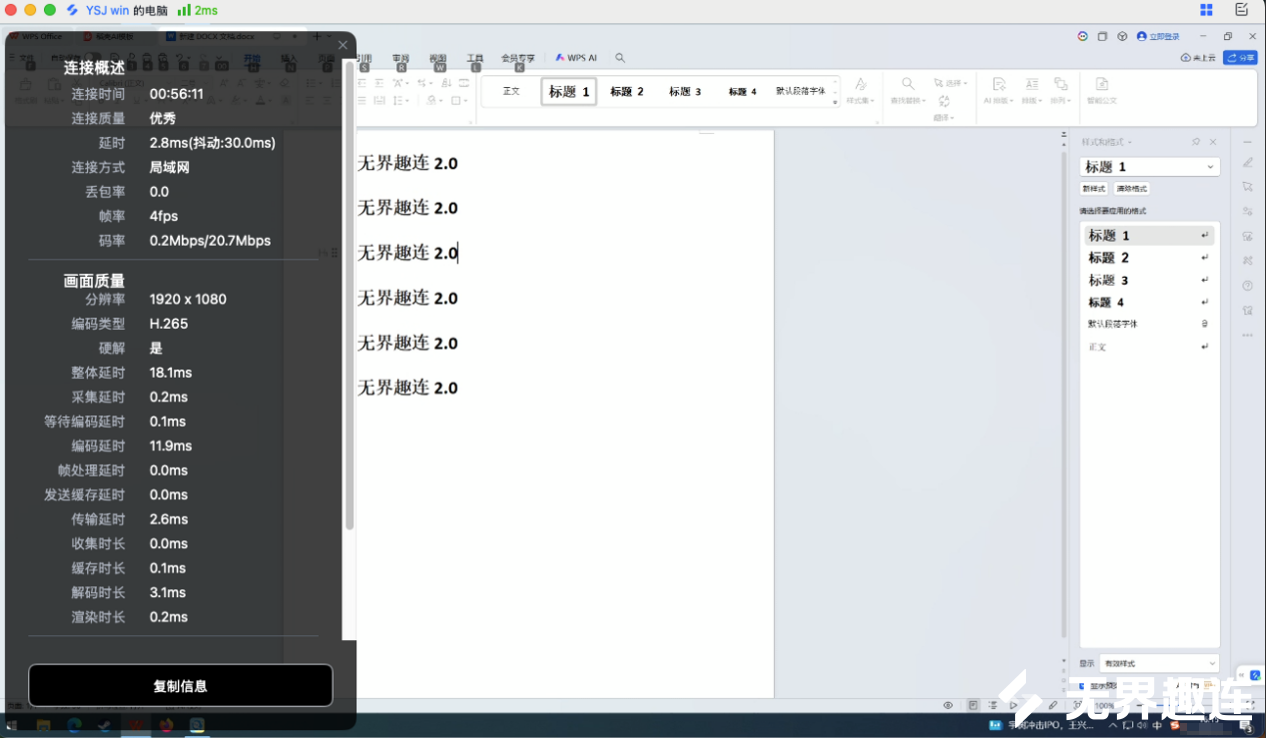Select 默认段落字体 in the style list
The width and height of the screenshot is (1266, 738).
pyautogui.click(x=1149, y=324)
